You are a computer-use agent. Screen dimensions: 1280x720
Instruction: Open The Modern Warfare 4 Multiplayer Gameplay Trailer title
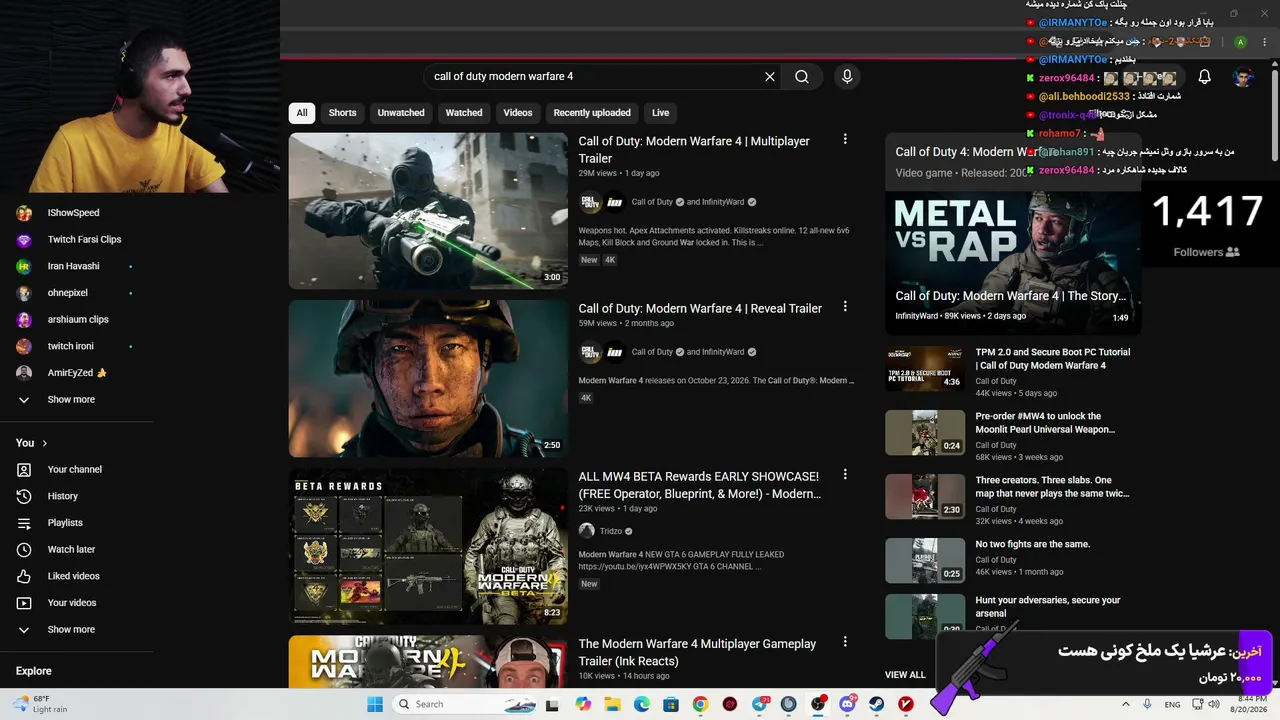(697, 653)
